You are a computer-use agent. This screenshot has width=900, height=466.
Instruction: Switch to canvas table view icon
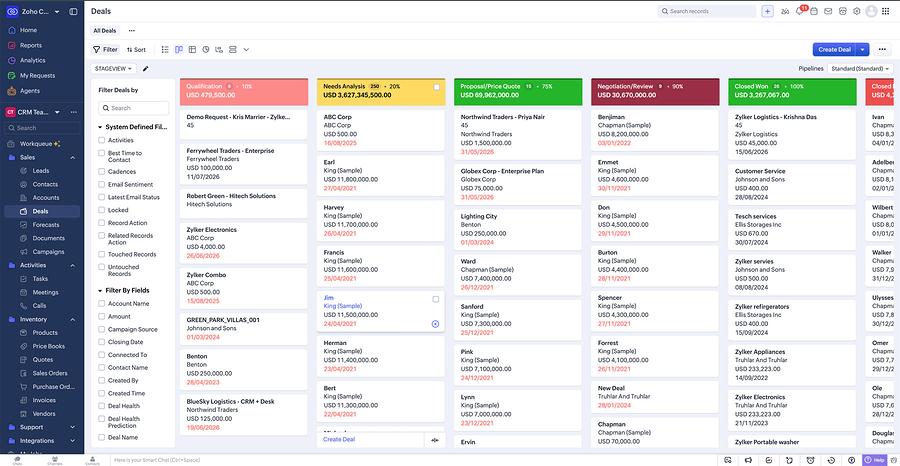tap(192, 50)
